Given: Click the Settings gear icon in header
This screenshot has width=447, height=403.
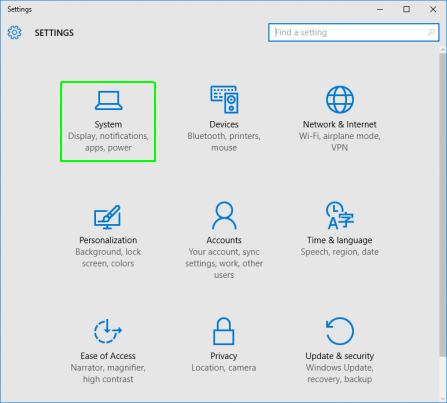Looking at the screenshot, I should 14,32.
